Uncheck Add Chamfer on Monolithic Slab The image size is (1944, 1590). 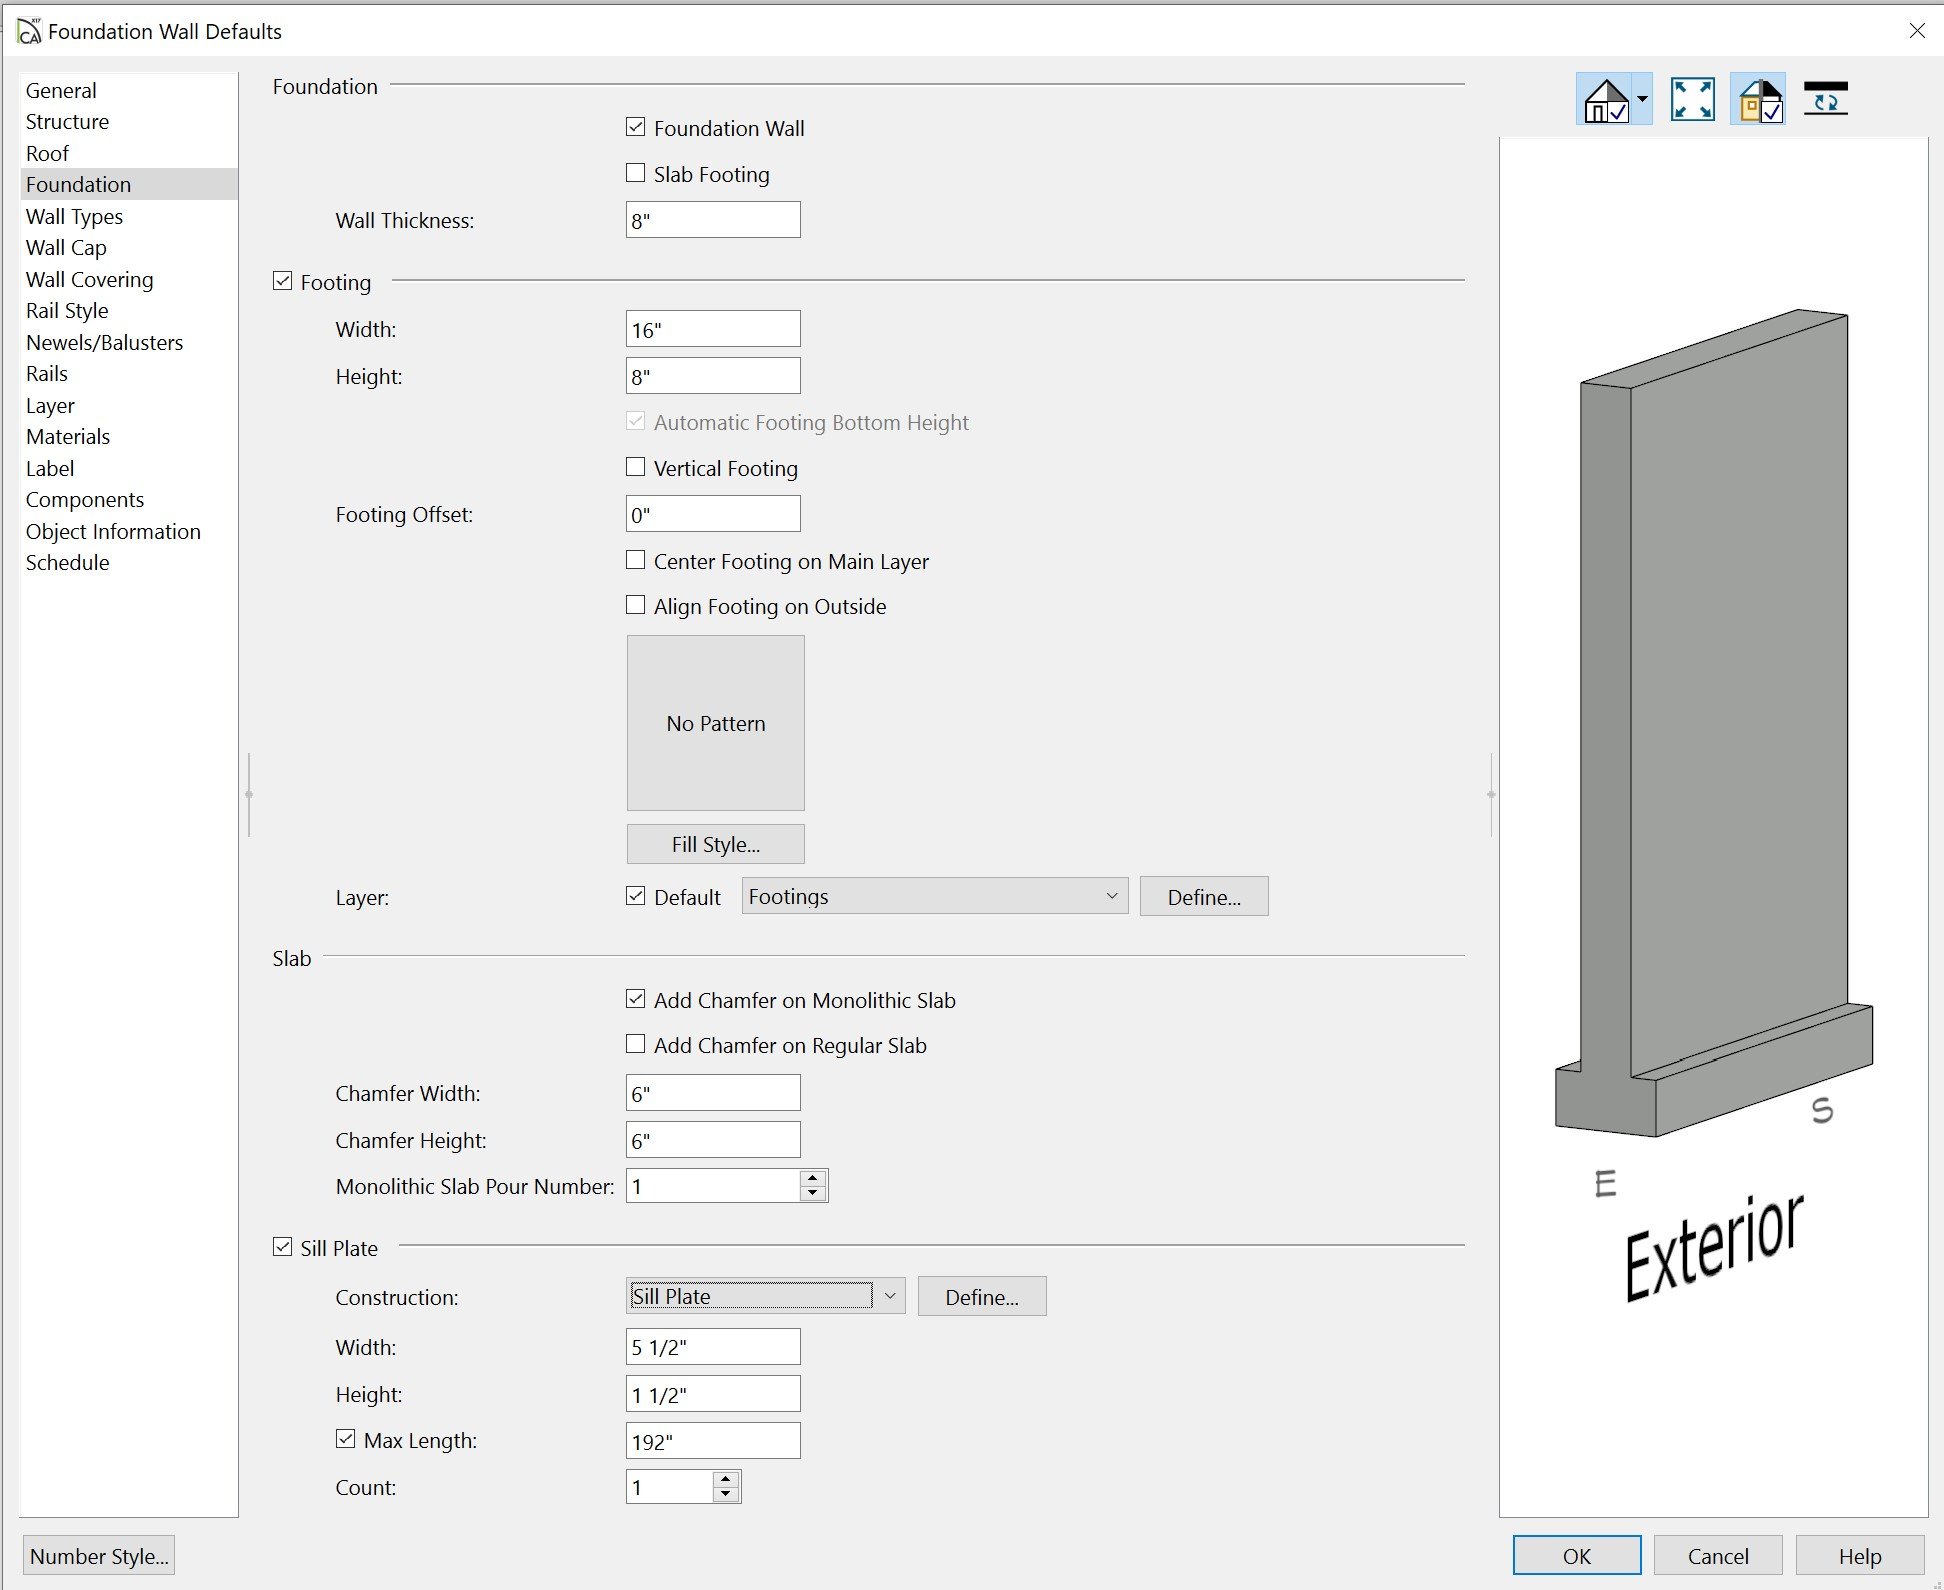635,999
